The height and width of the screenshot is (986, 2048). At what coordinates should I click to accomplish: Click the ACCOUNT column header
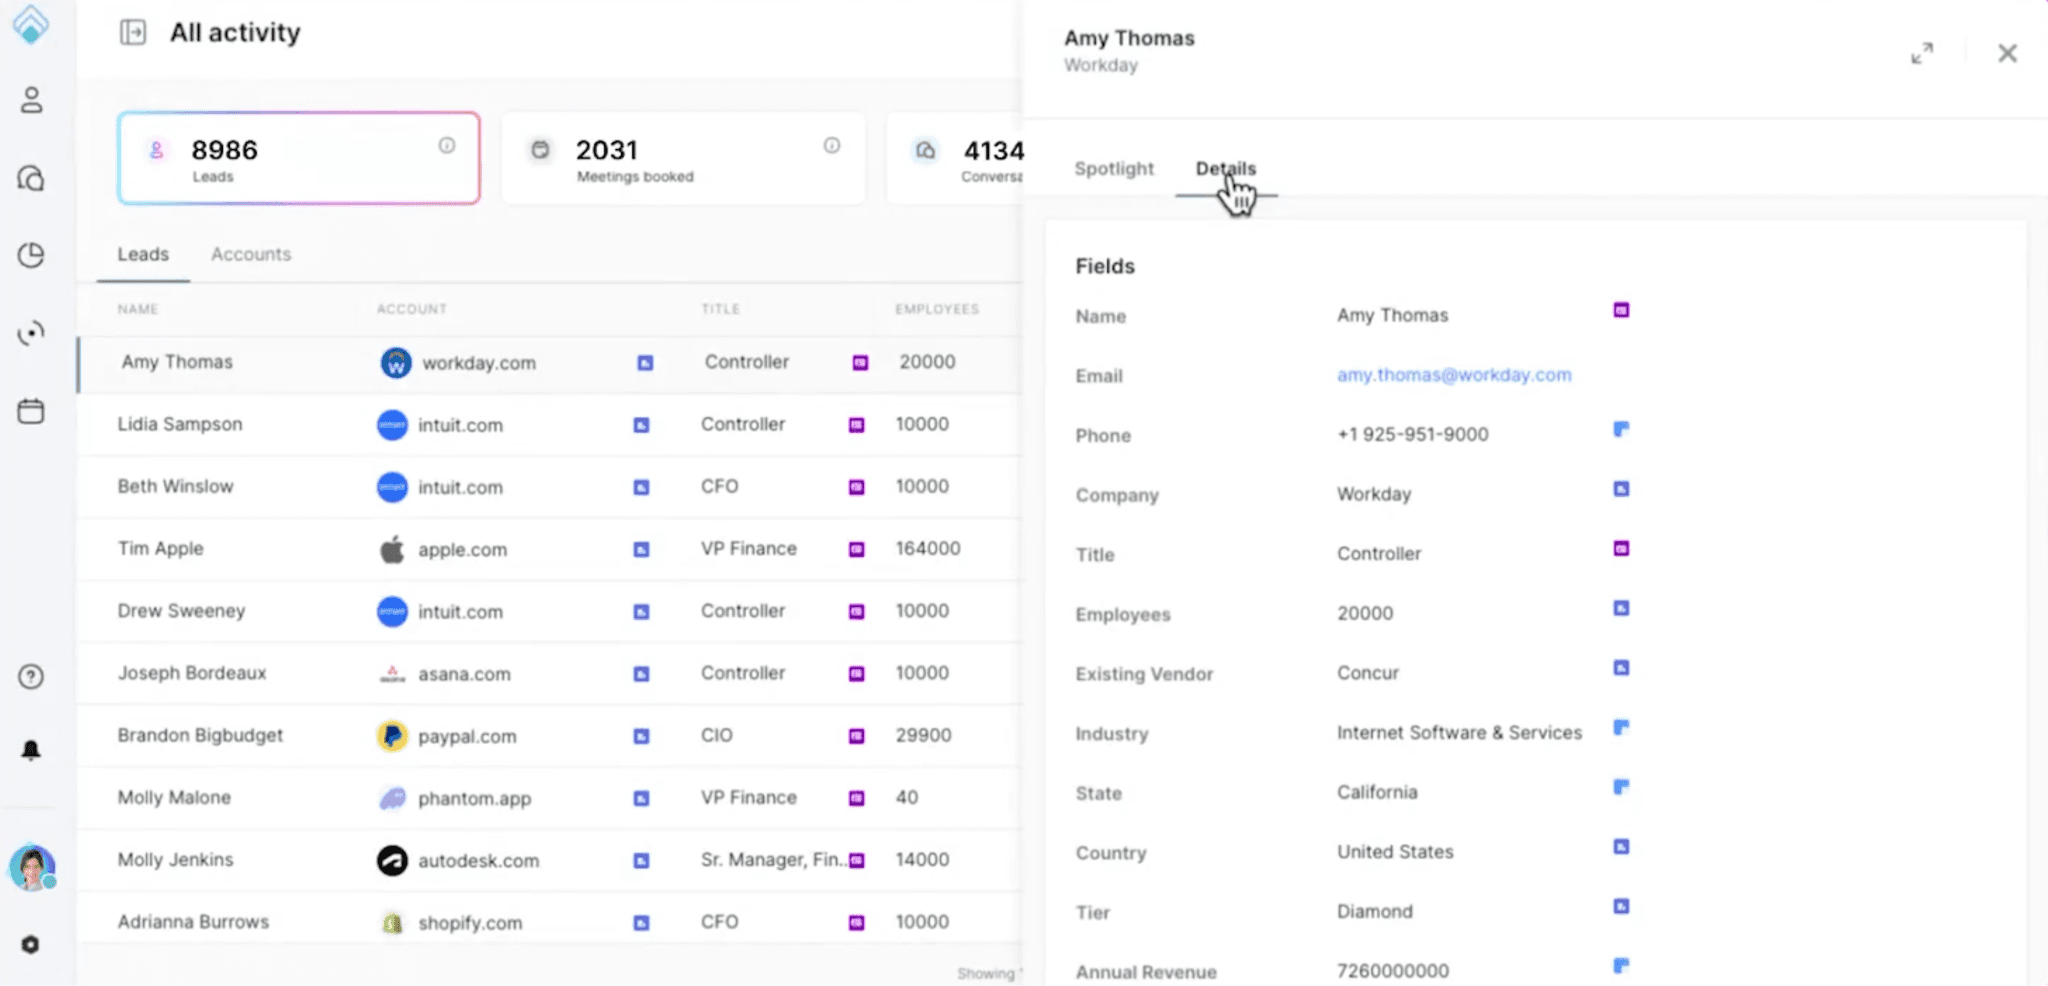click(x=412, y=309)
